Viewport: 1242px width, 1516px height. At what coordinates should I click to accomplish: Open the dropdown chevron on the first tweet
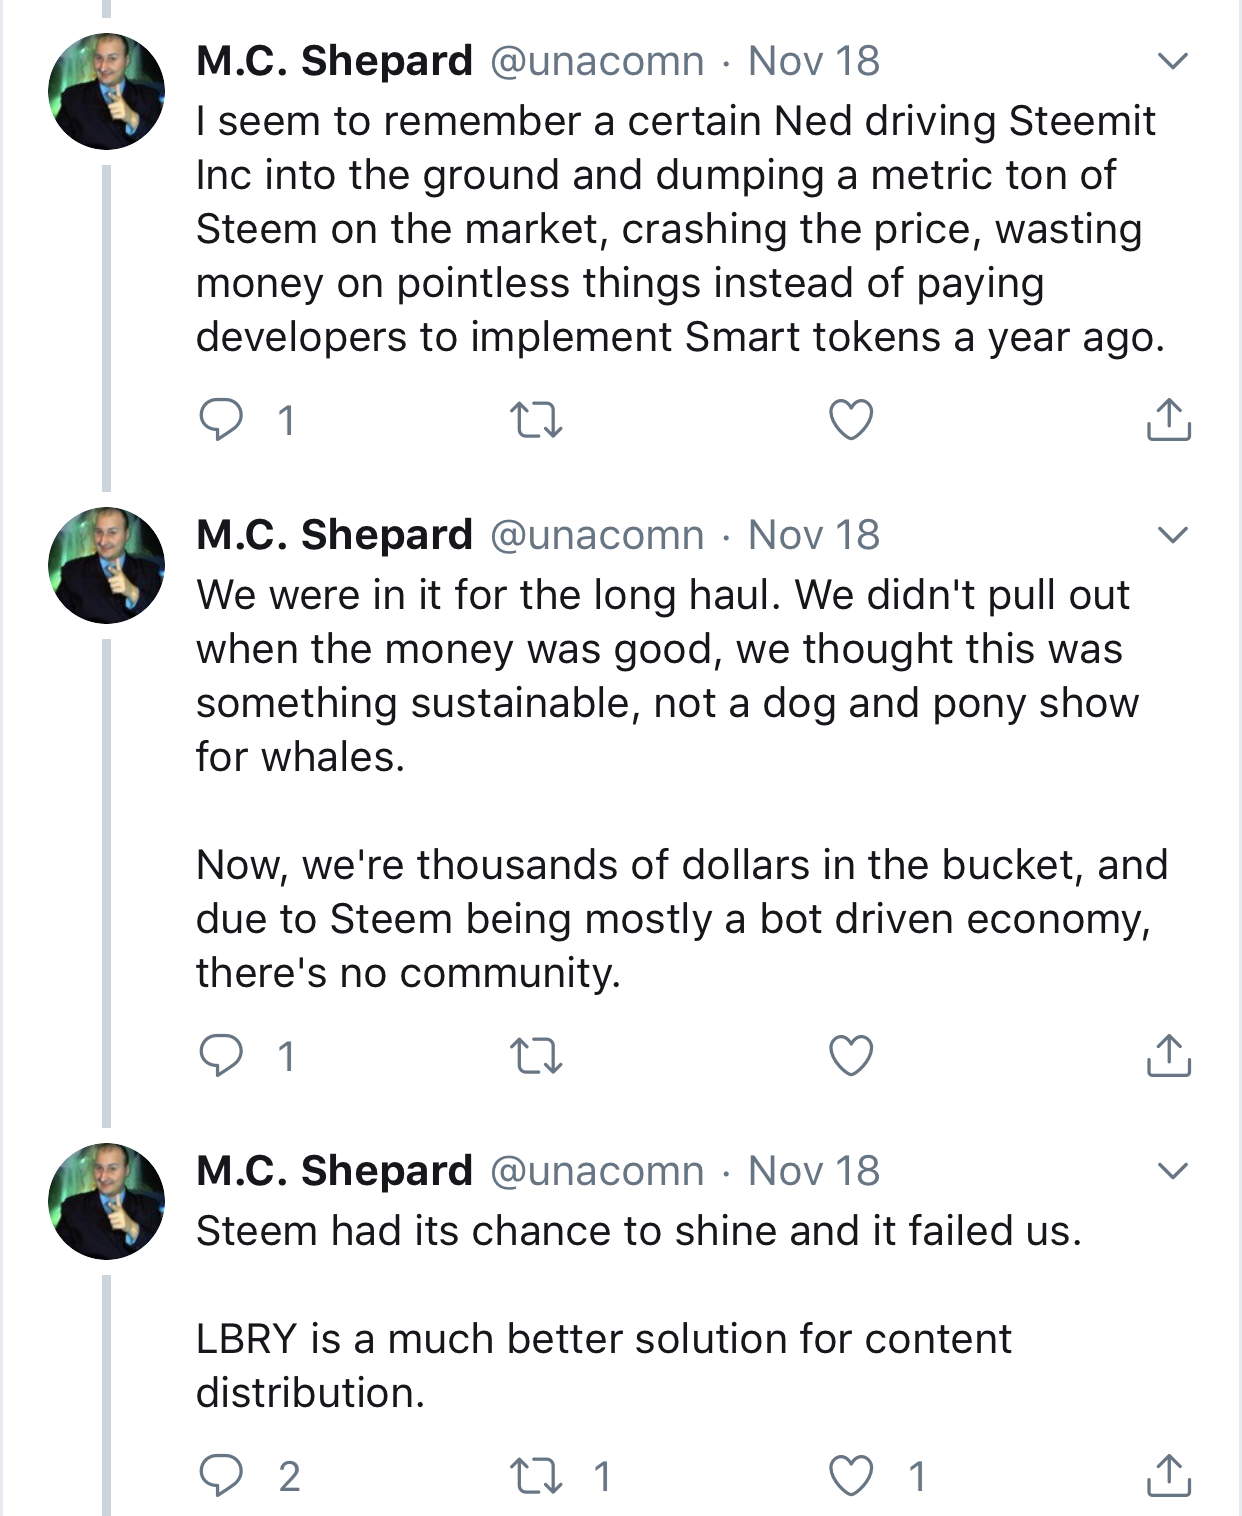click(1172, 61)
